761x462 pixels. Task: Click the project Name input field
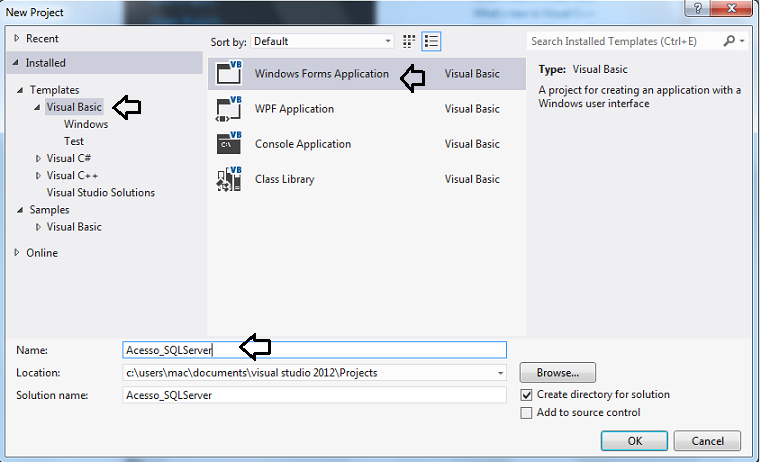(x=314, y=350)
